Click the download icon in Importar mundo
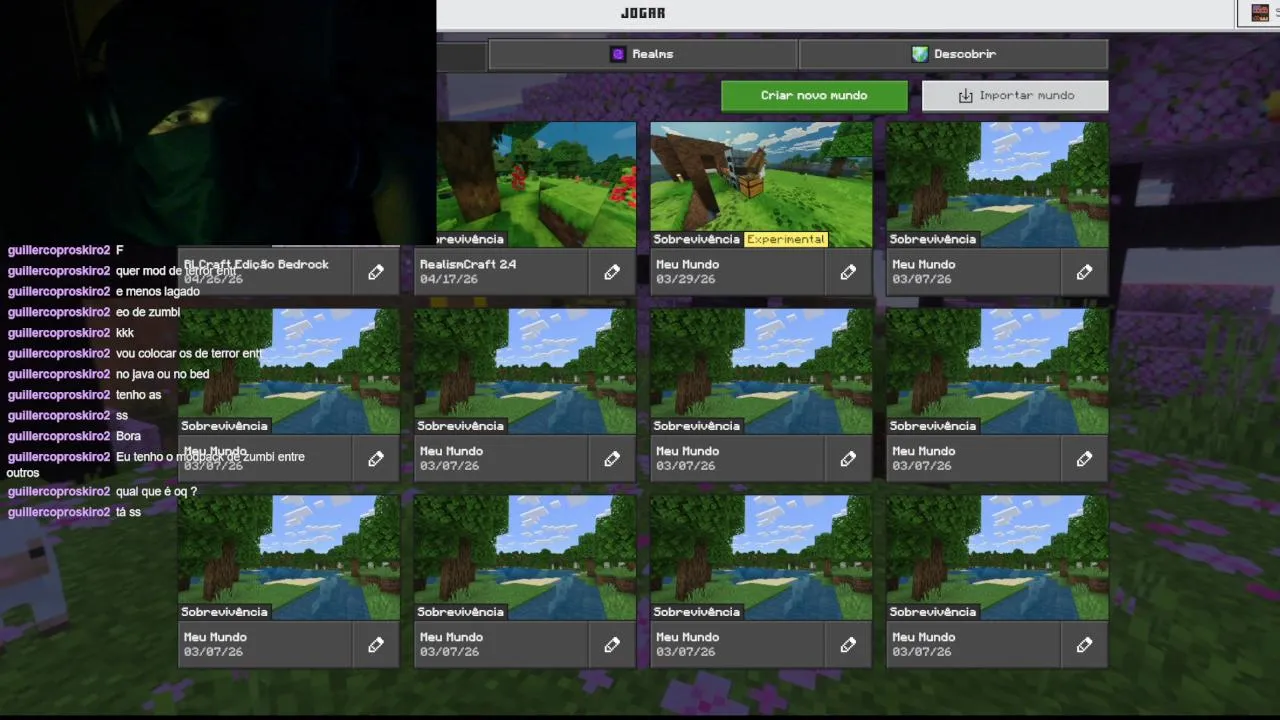The image size is (1280, 720). (x=965, y=96)
